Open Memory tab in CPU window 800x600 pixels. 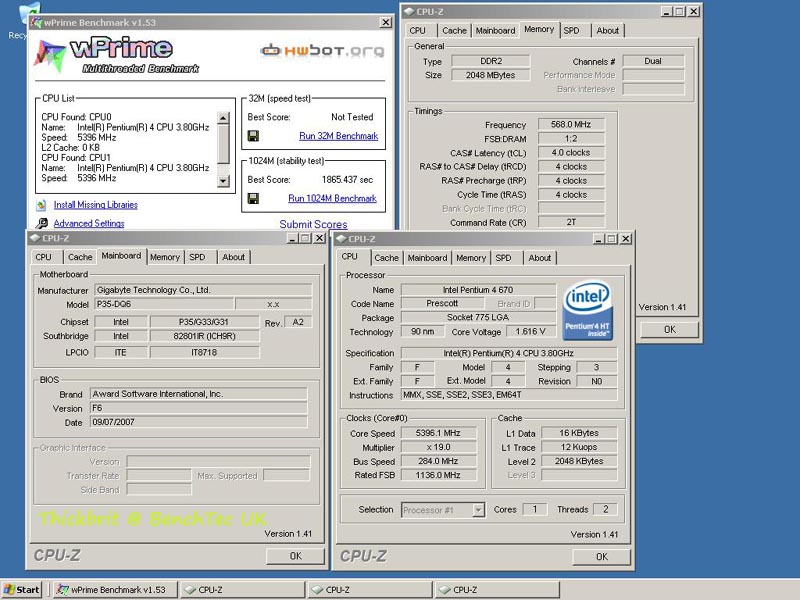(471, 258)
